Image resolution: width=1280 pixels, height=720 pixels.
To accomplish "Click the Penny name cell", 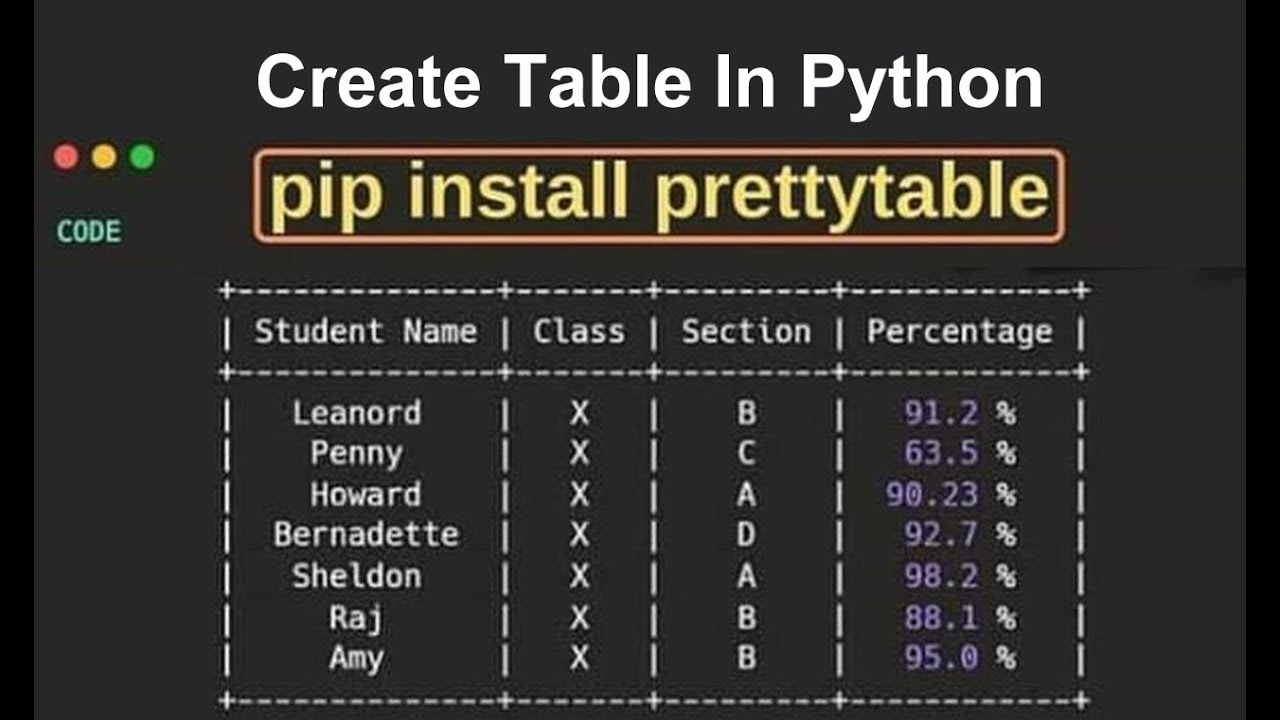I will click(x=356, y=454).
